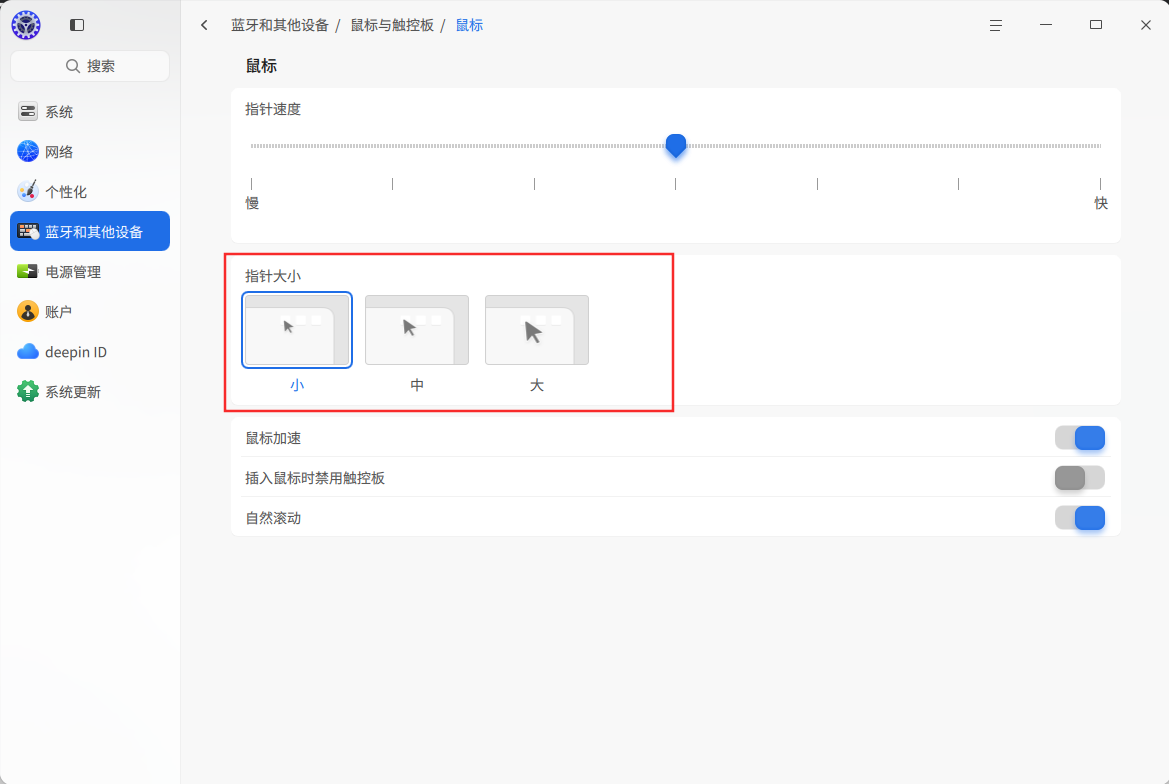Enable 插入鼠标时禁用触控板 switch
This screenshot has height=784, width=1169.
coord(1080,478)
